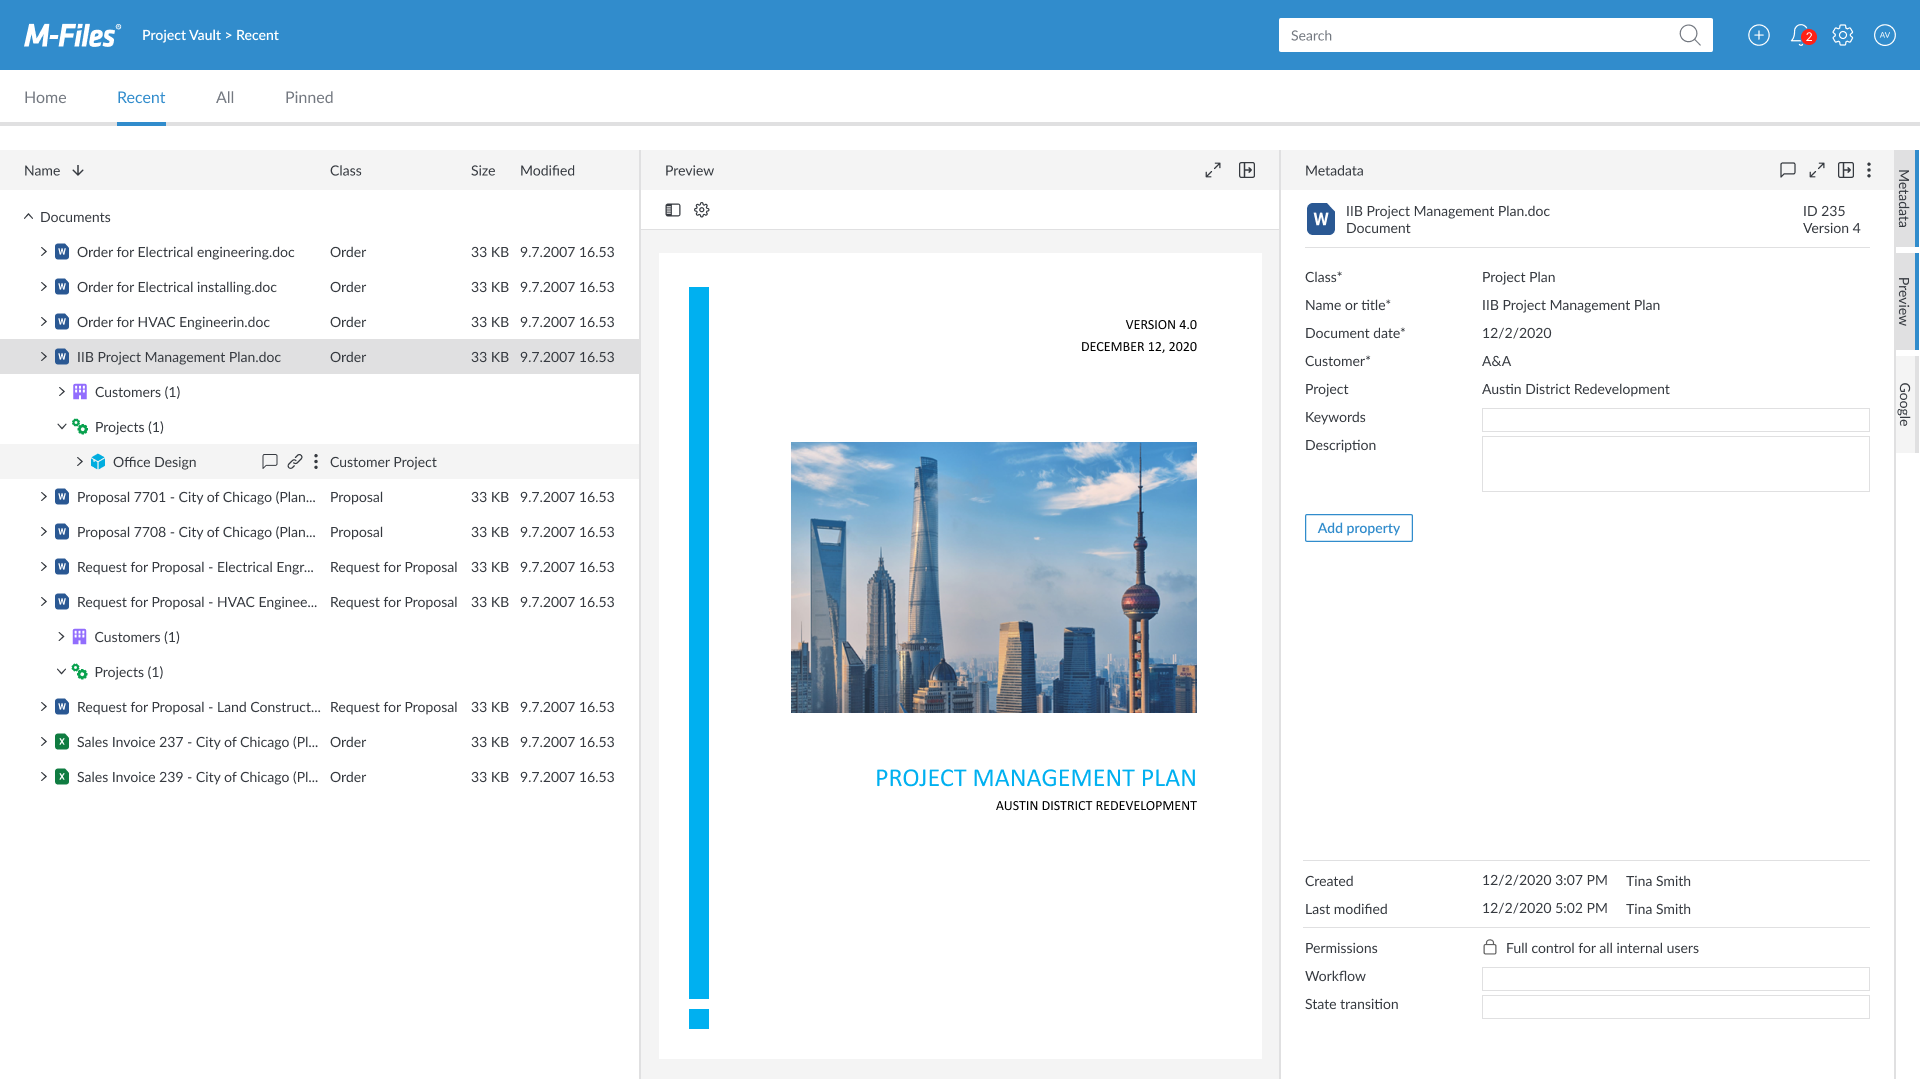Open the Google vertical side tab

(x=1905, y=405)
